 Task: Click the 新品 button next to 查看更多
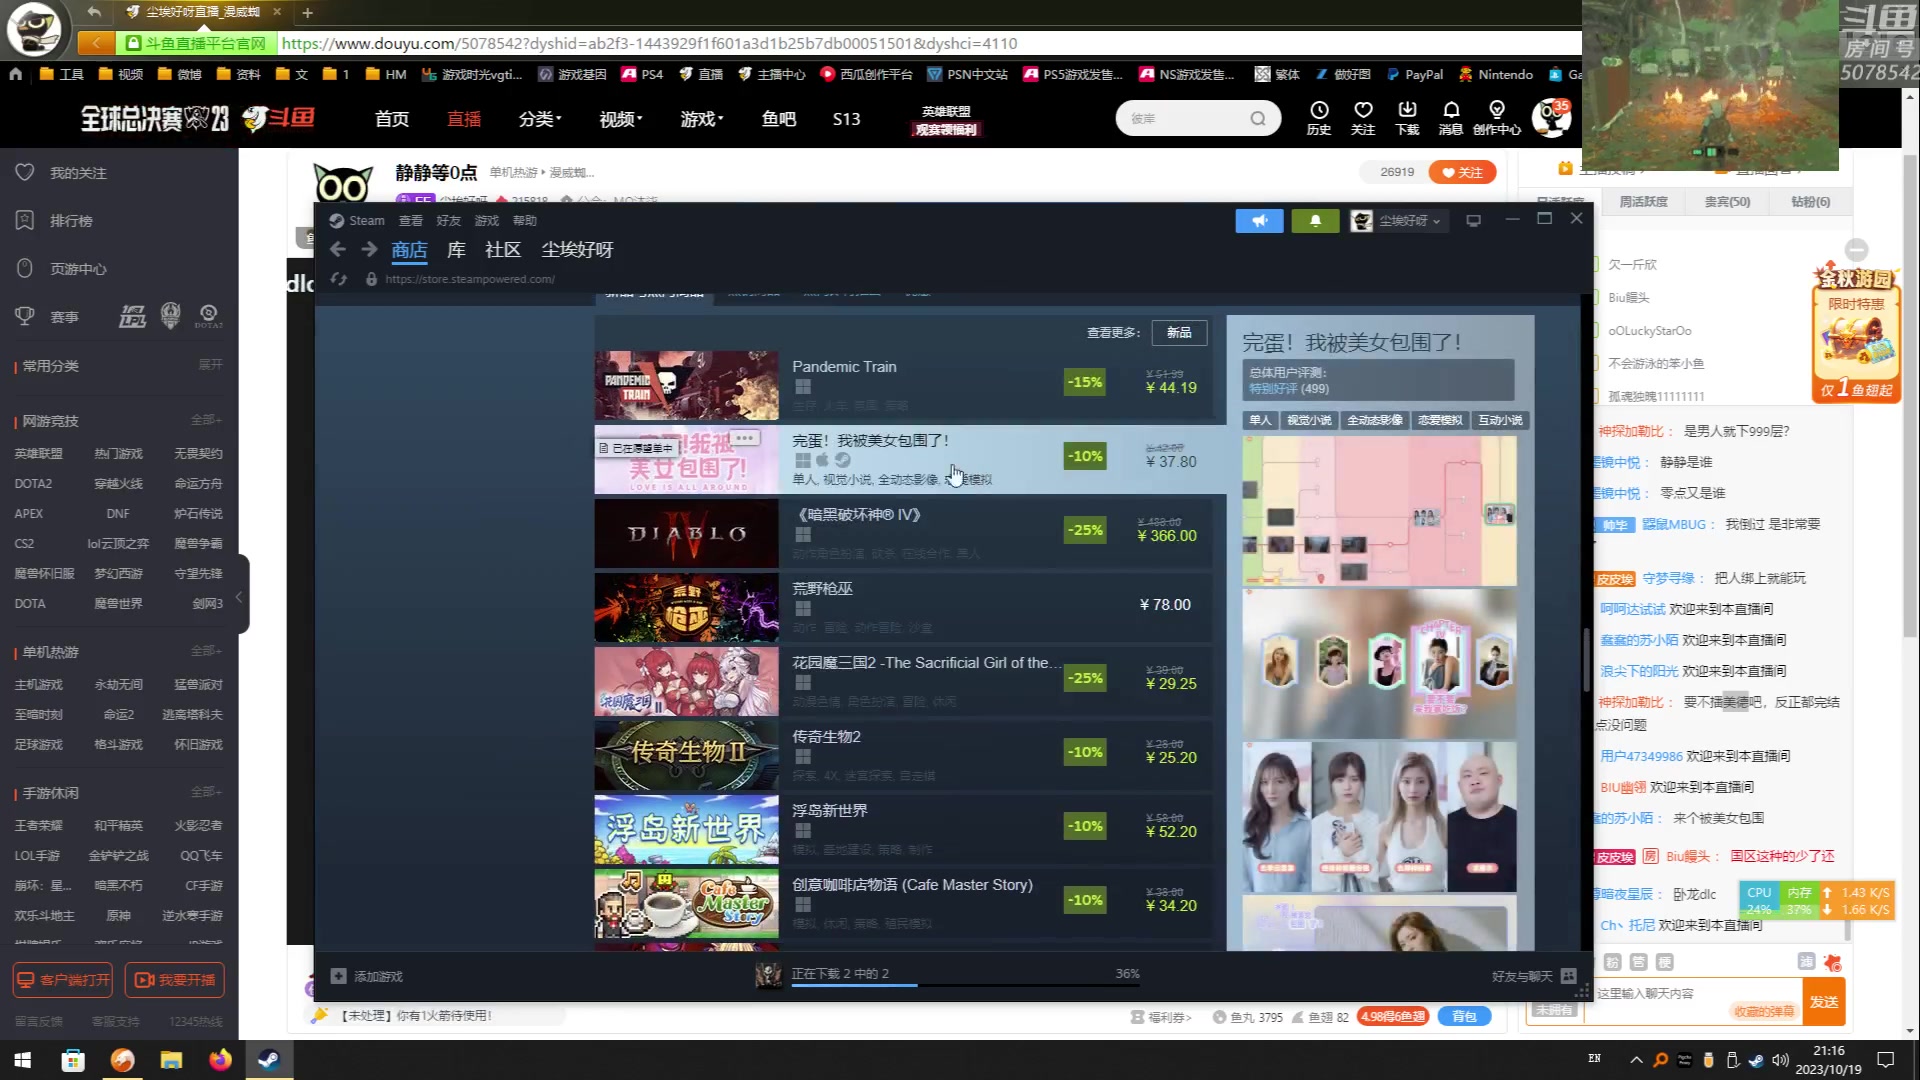click(1179, 333)
